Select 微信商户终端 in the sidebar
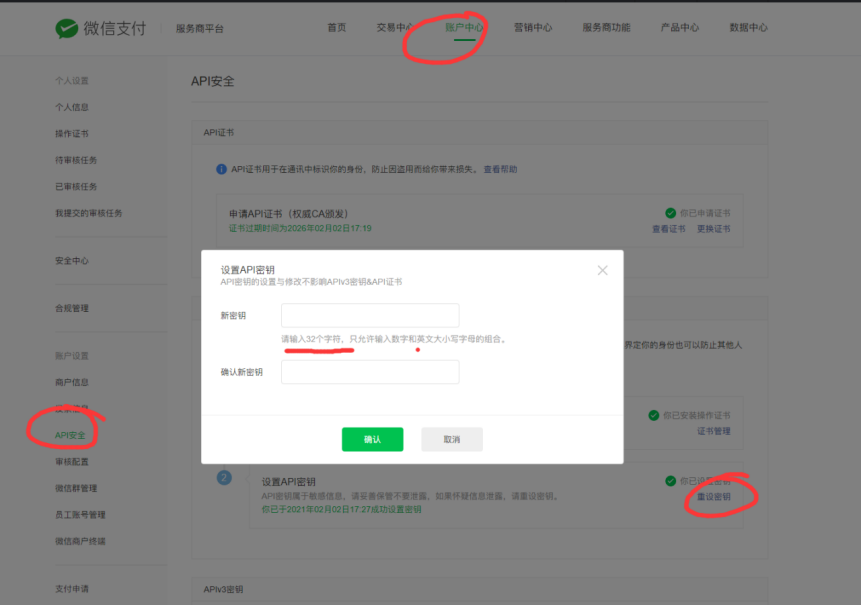Screen dimensions: 861x605 [x=80, y=541]
